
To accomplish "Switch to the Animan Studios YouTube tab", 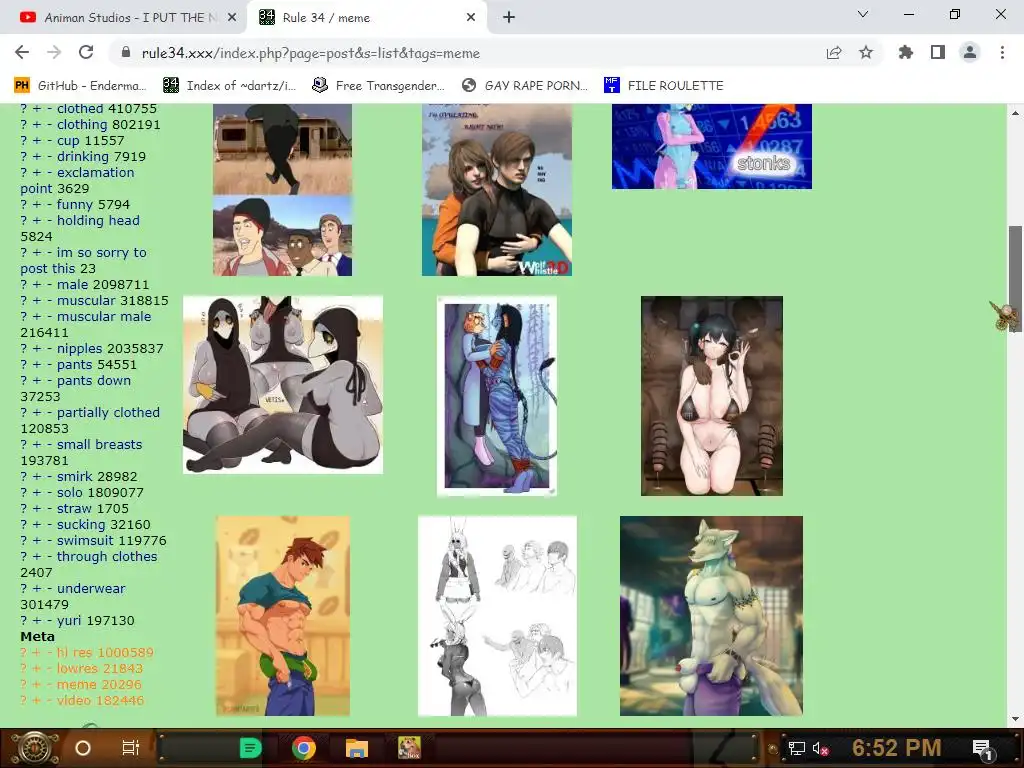I will 124,18.
